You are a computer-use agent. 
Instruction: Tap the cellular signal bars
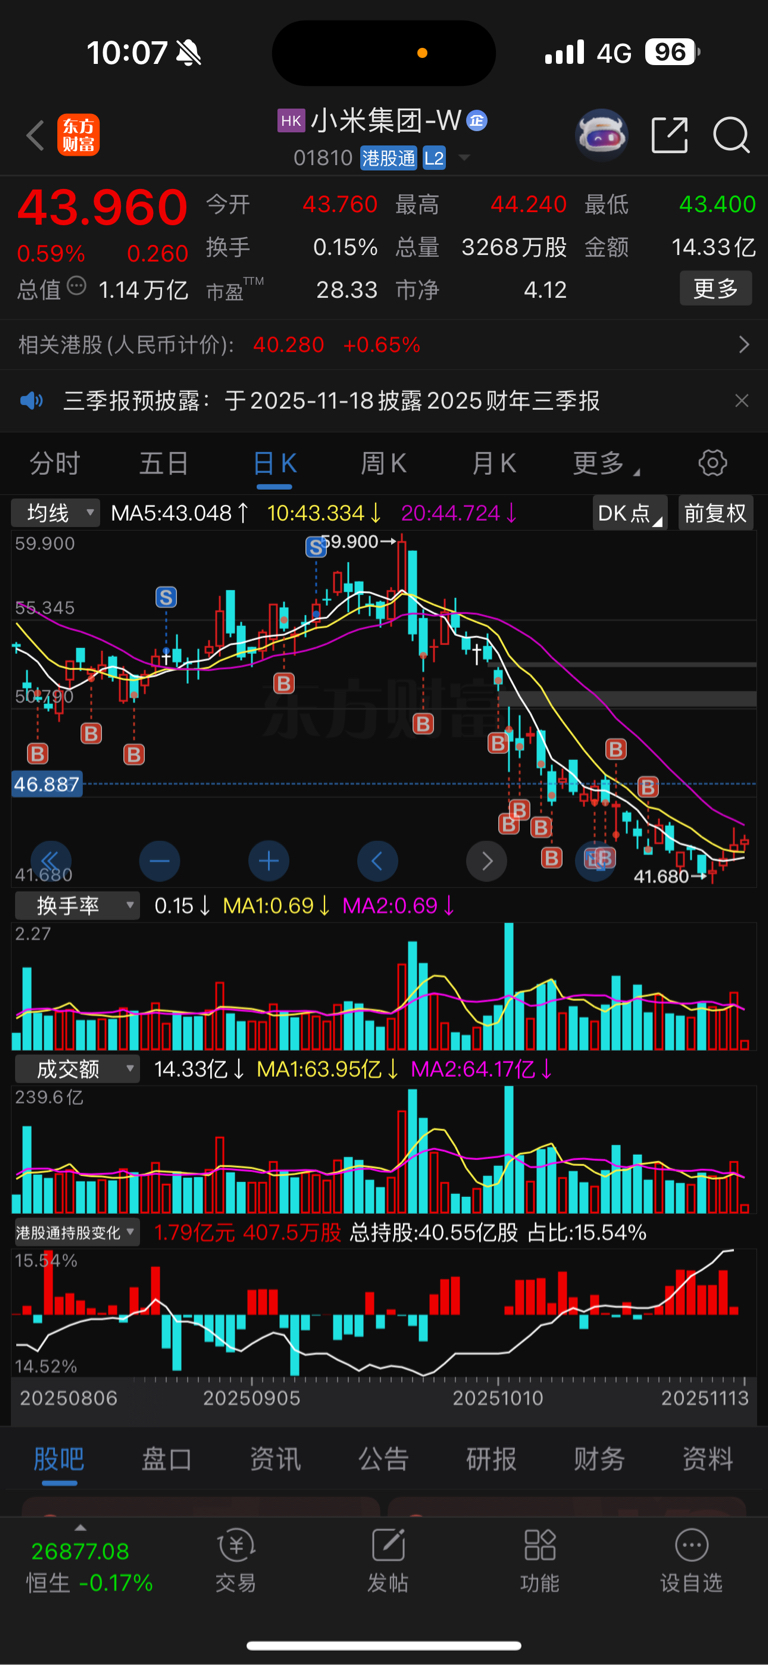[x=564, y=52]
